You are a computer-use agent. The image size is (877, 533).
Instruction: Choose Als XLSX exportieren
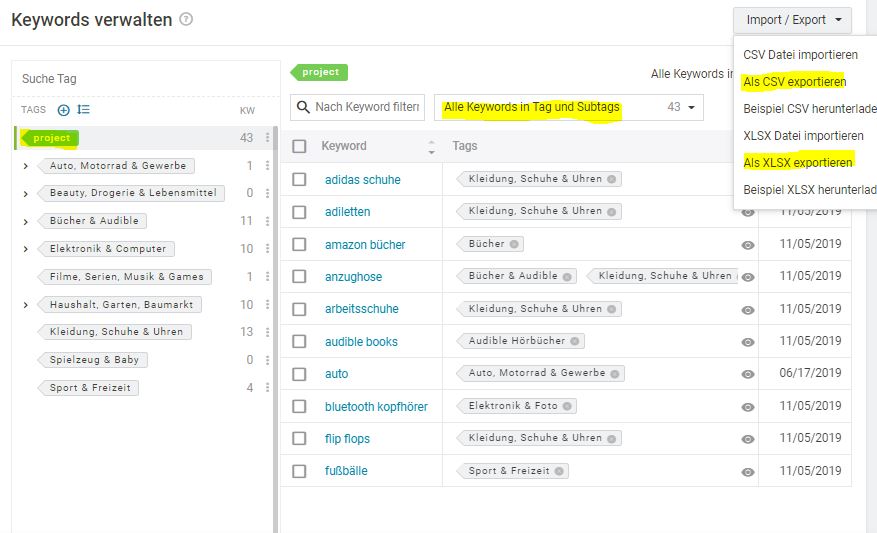pyautogui.click(x=798, y=163)
